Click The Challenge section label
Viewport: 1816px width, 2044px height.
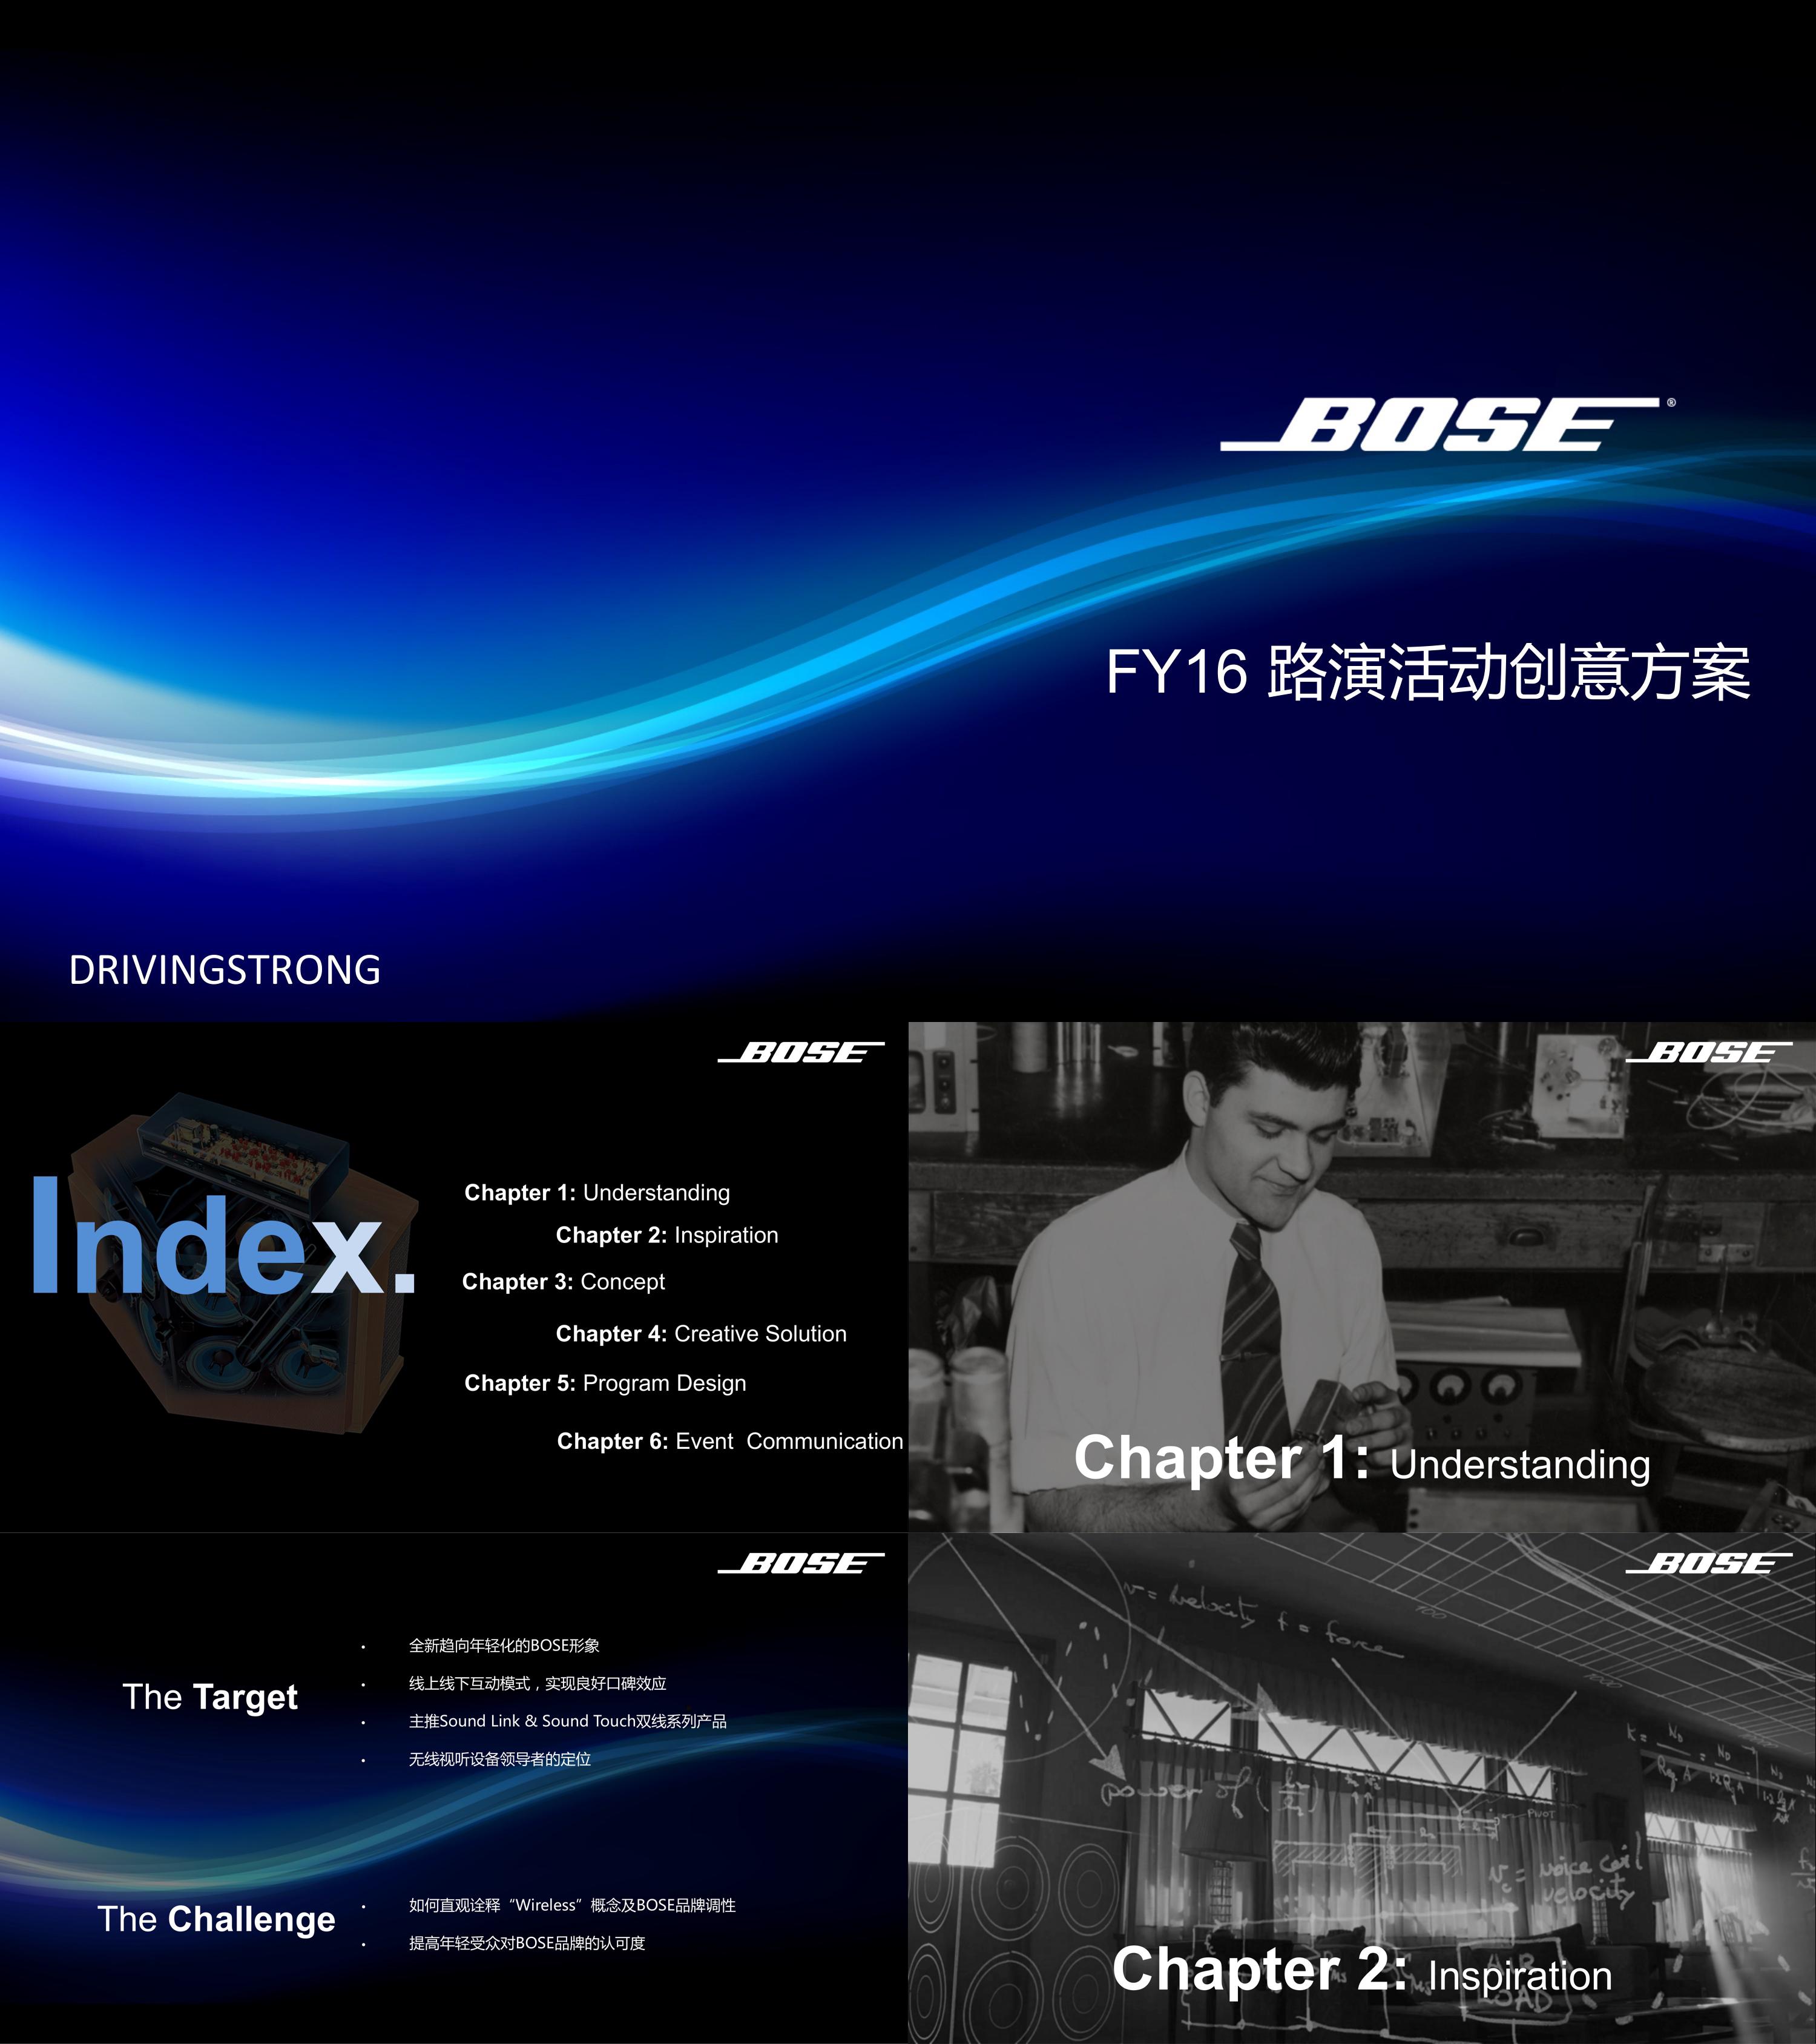pos(177,1911)
